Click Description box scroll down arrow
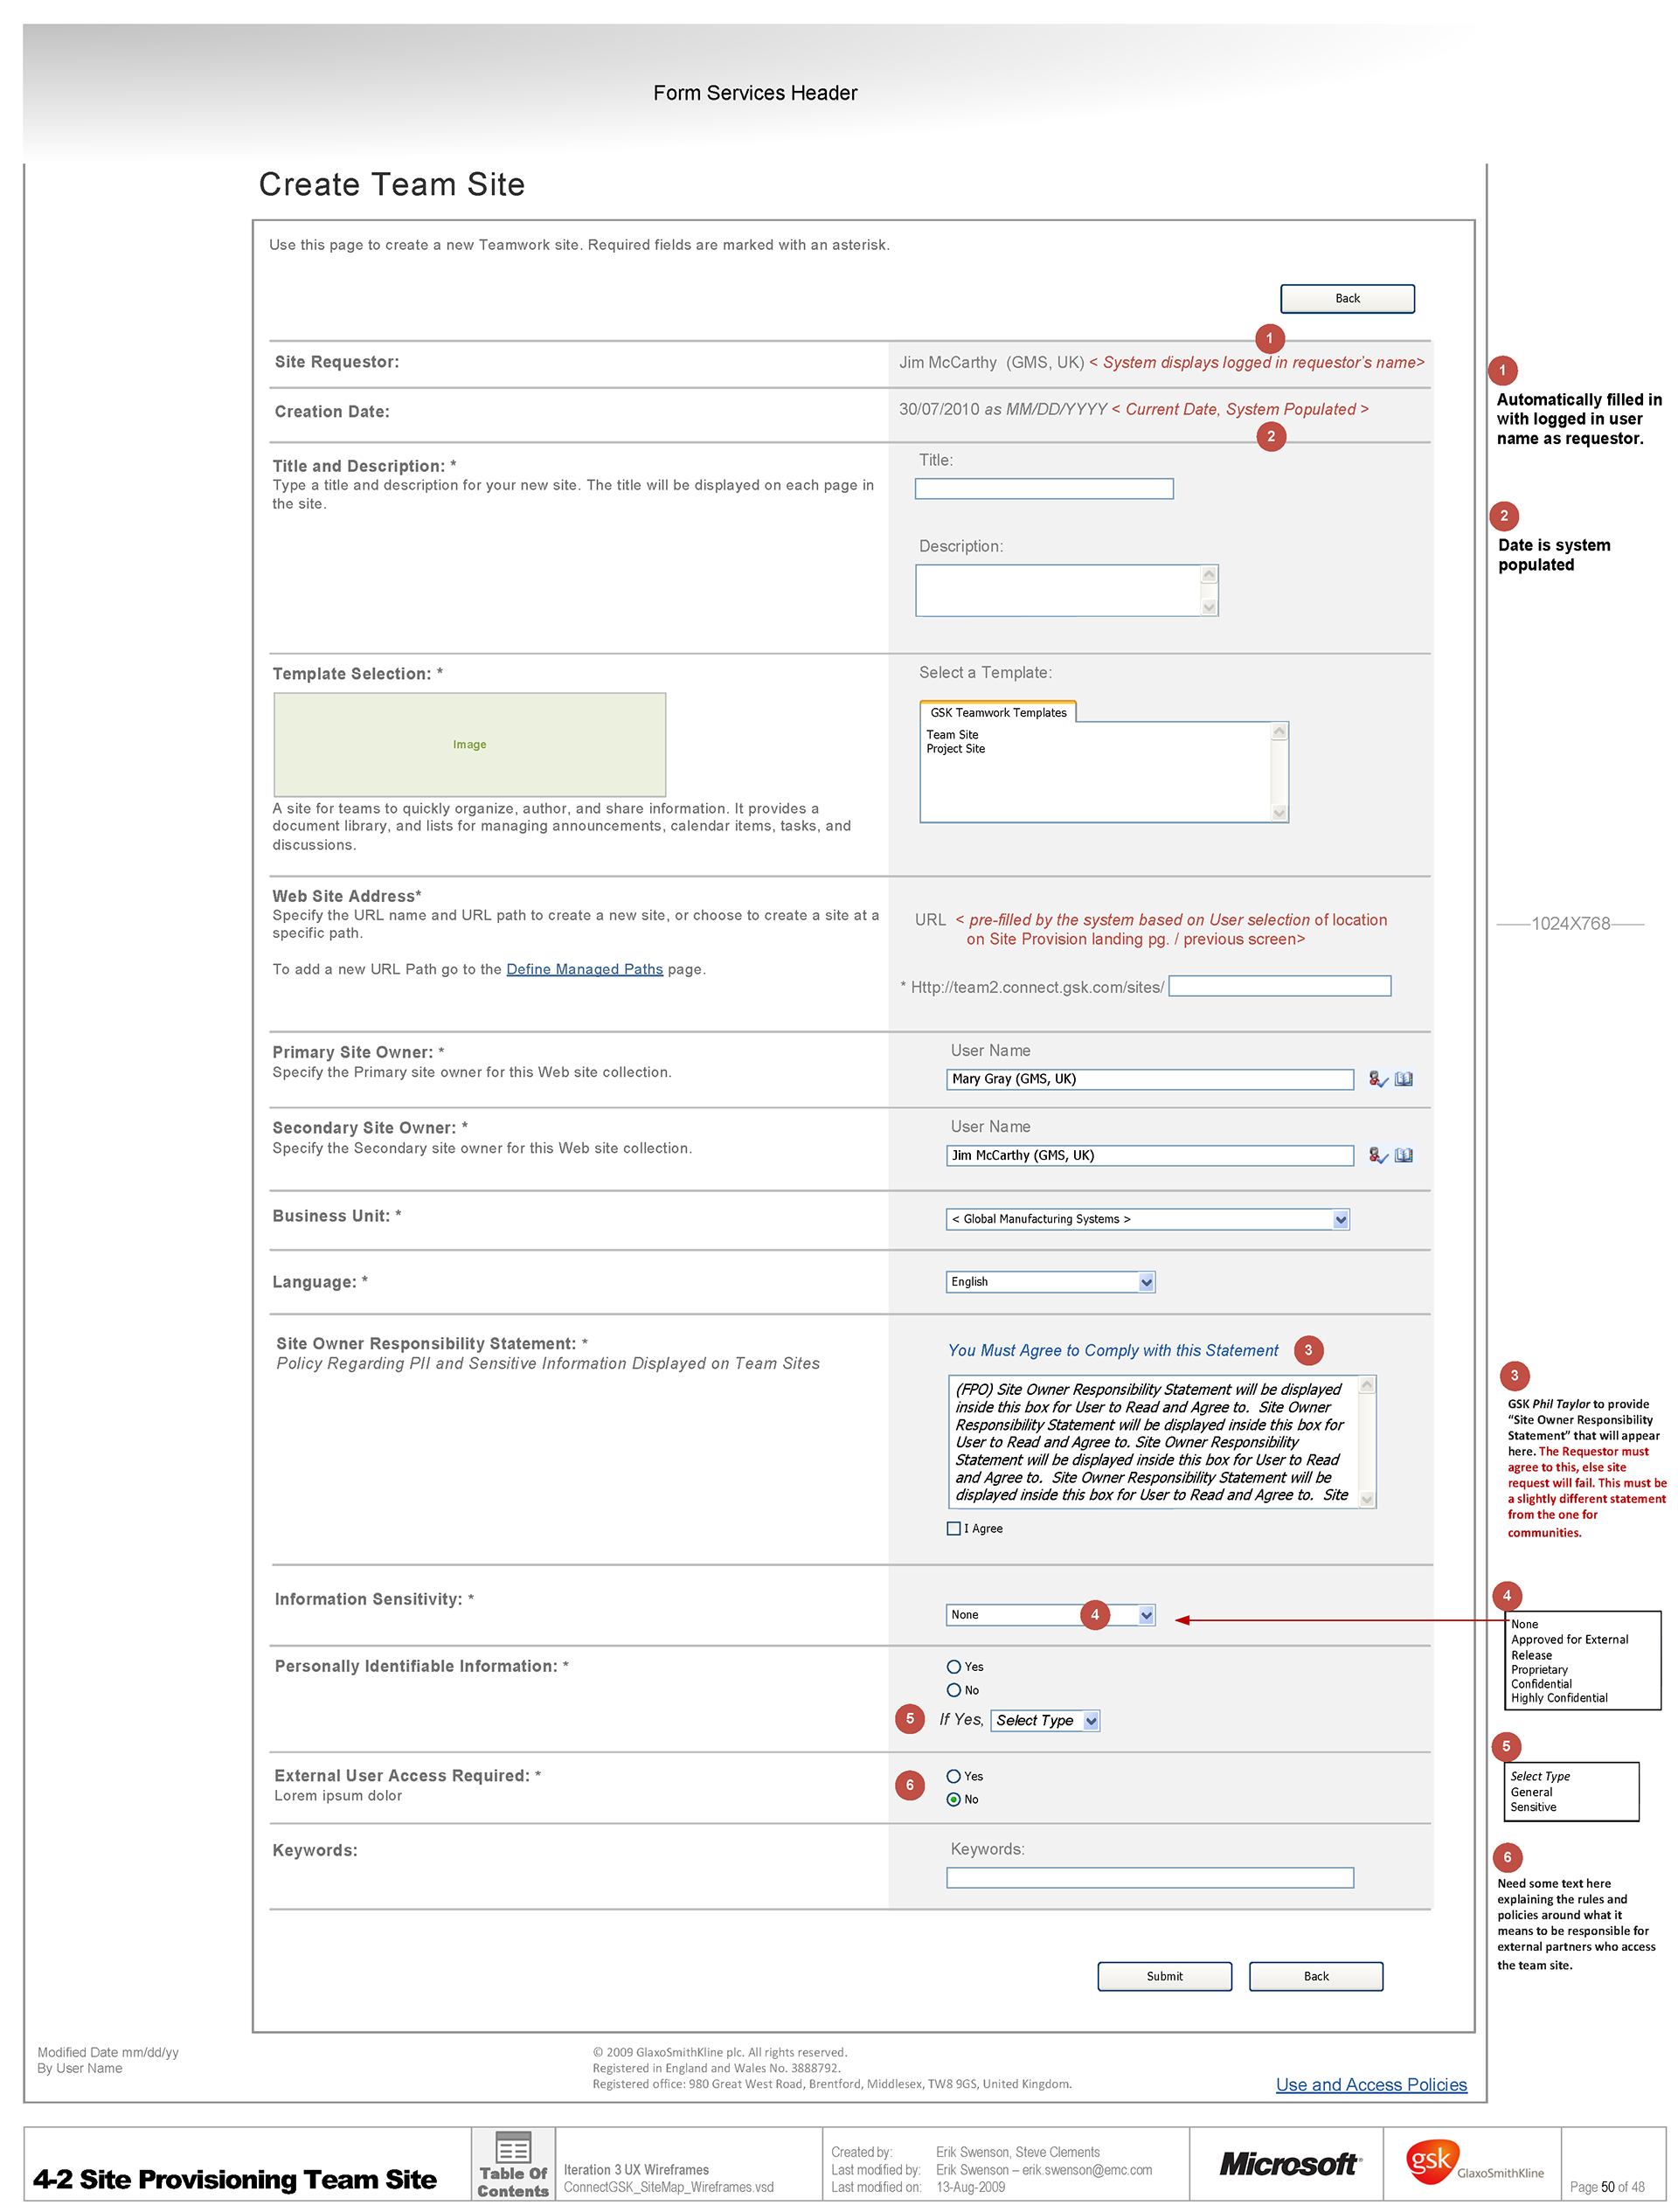This screenshot has width=1678, height=2212. pyautogui.click(x=1209, y=606)
